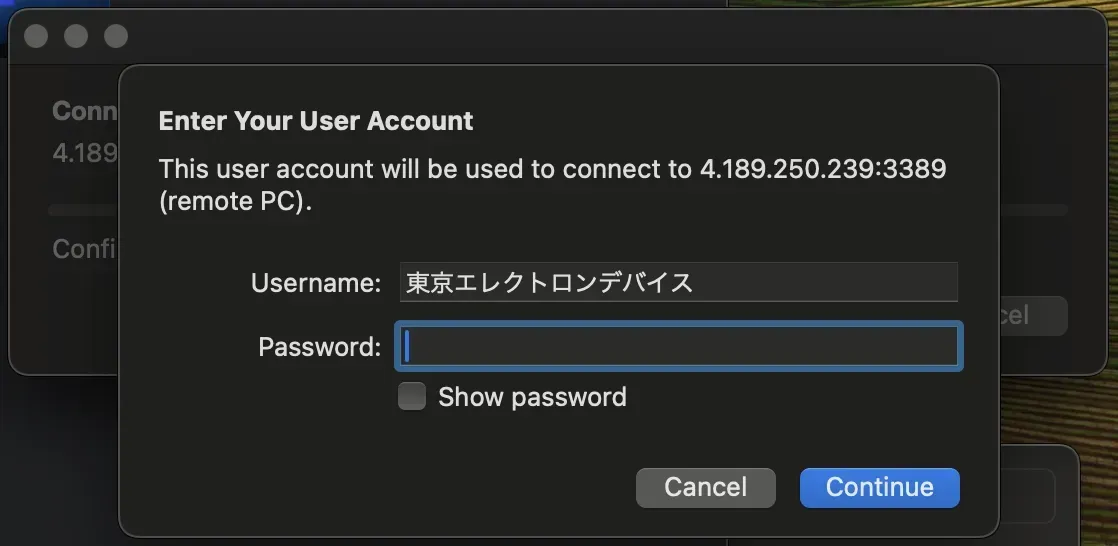Click the gray minimize window button

[76, 36]
